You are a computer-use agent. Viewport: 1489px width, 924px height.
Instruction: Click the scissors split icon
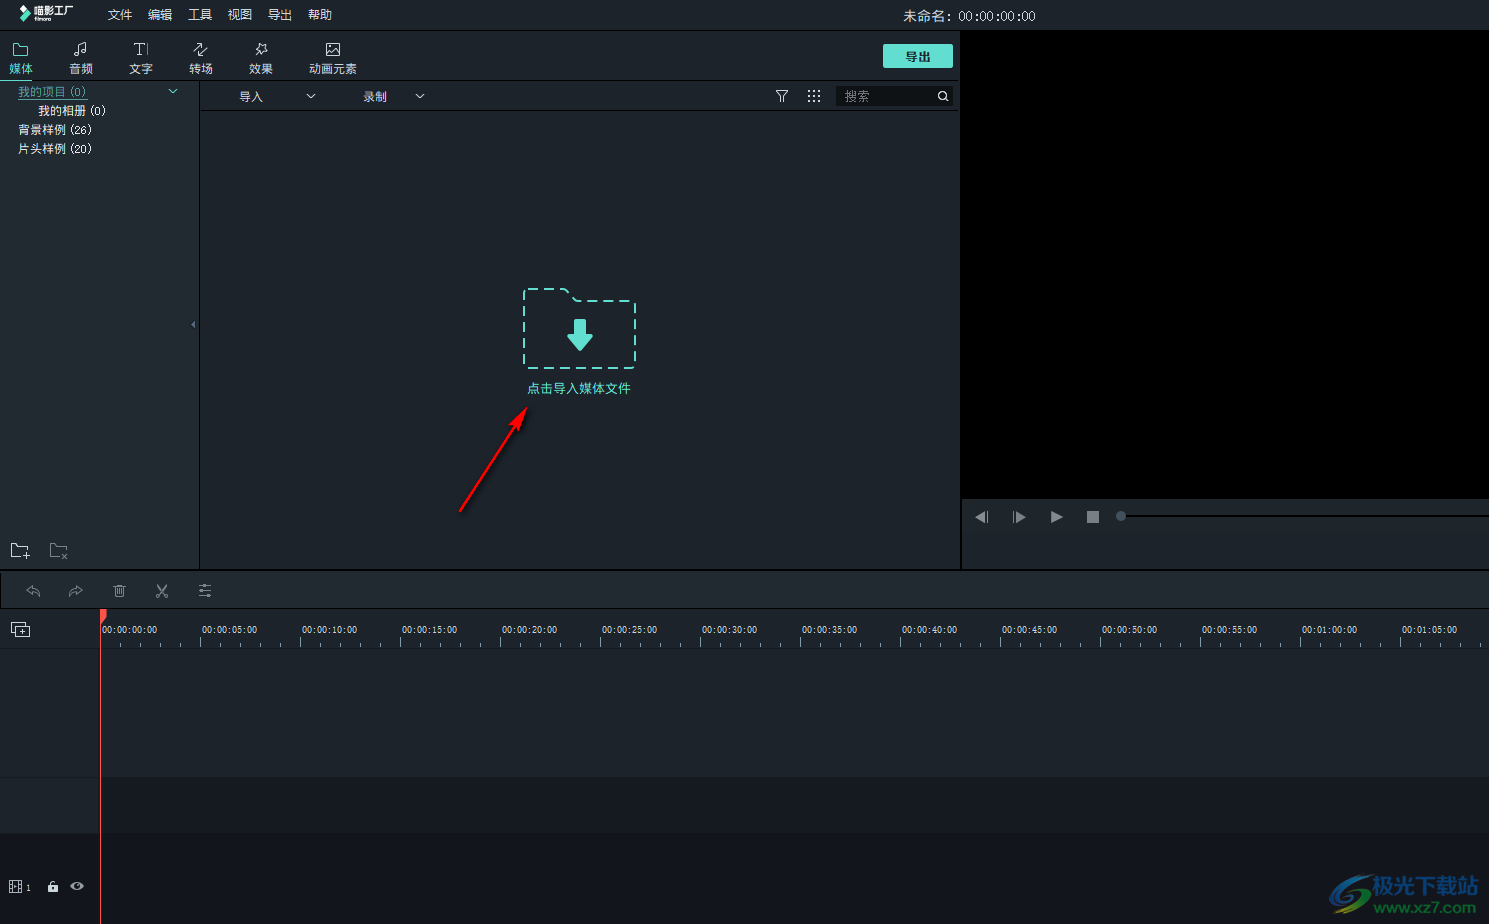pyautogui.click(x=162, y=591)
